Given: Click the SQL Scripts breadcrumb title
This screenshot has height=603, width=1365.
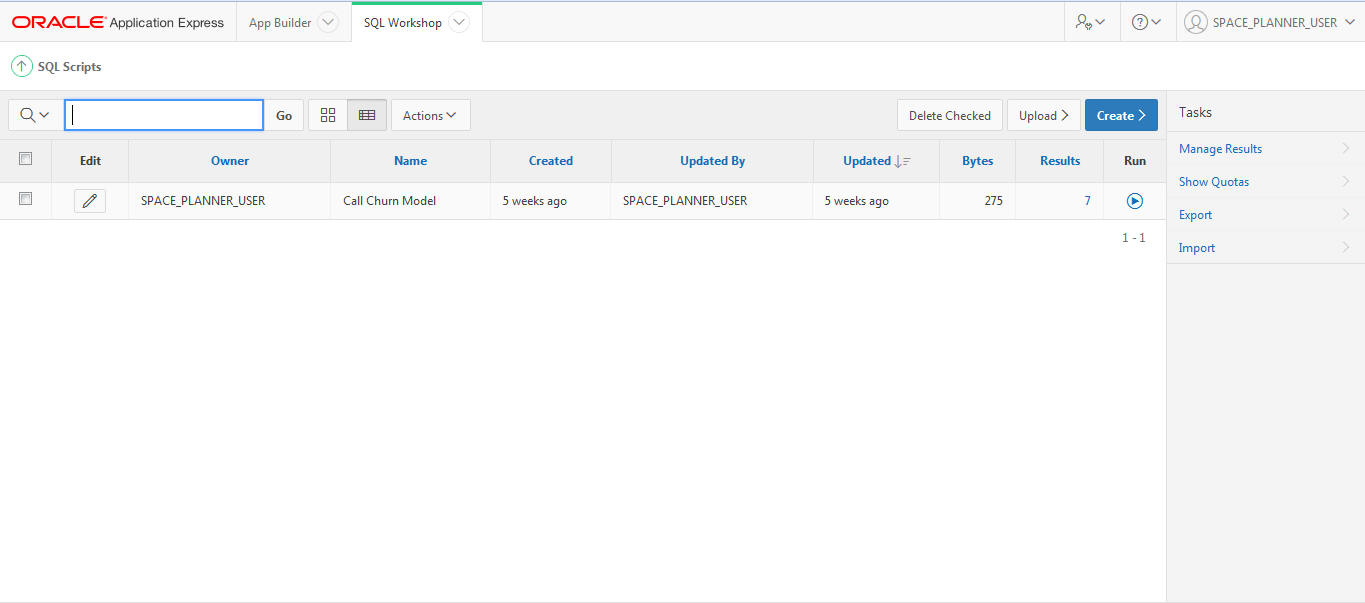Looking at the screenshot, I should click(69, 67).
